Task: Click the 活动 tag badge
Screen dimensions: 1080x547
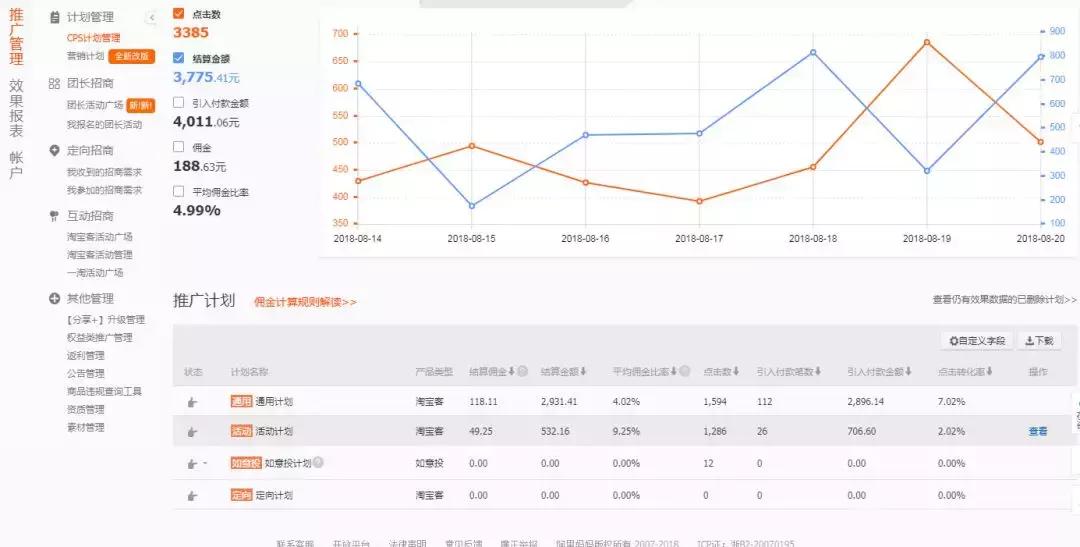Action: pyautogui.click(x=241, y=431)
